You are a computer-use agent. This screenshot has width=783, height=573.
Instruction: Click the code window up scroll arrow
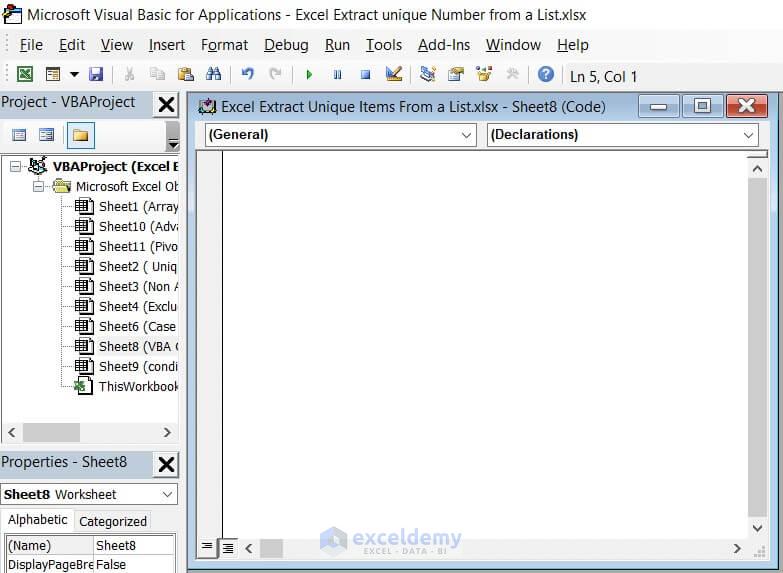[758, 169]
